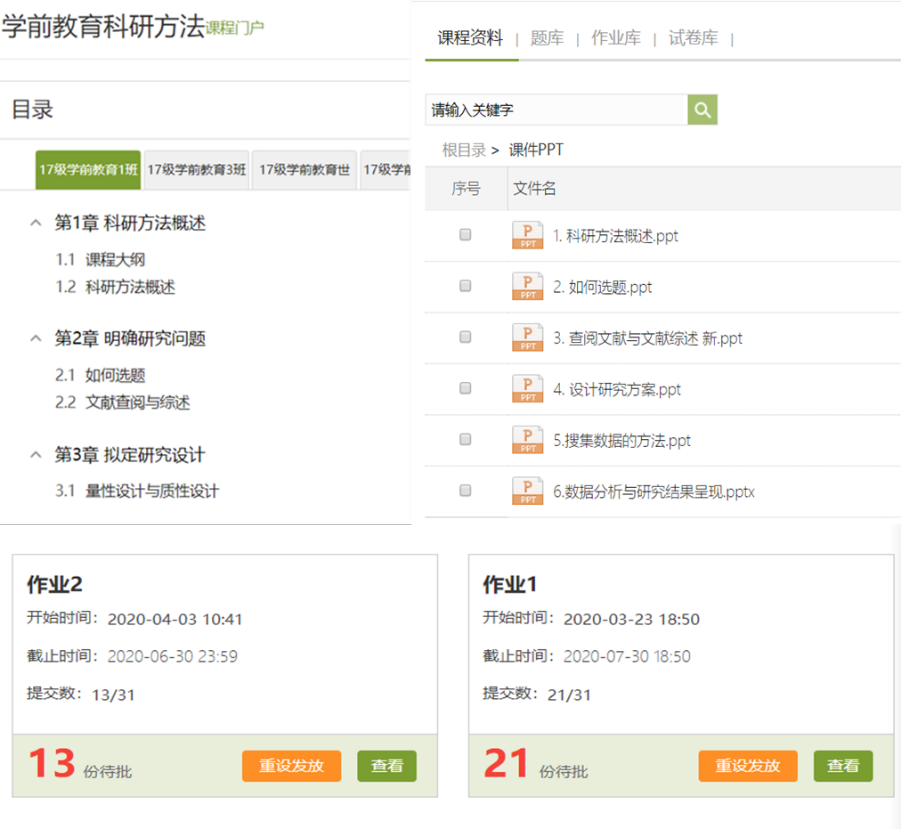This screenshot has height=829, width=901.
Task: Open section 2.2 文献查阅与综述
Action: pyautogui.click(x=137, y=403)
